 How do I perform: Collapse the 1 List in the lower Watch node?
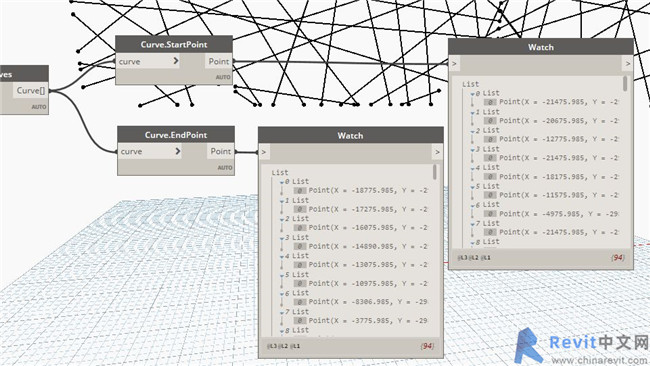click(282, 201)
